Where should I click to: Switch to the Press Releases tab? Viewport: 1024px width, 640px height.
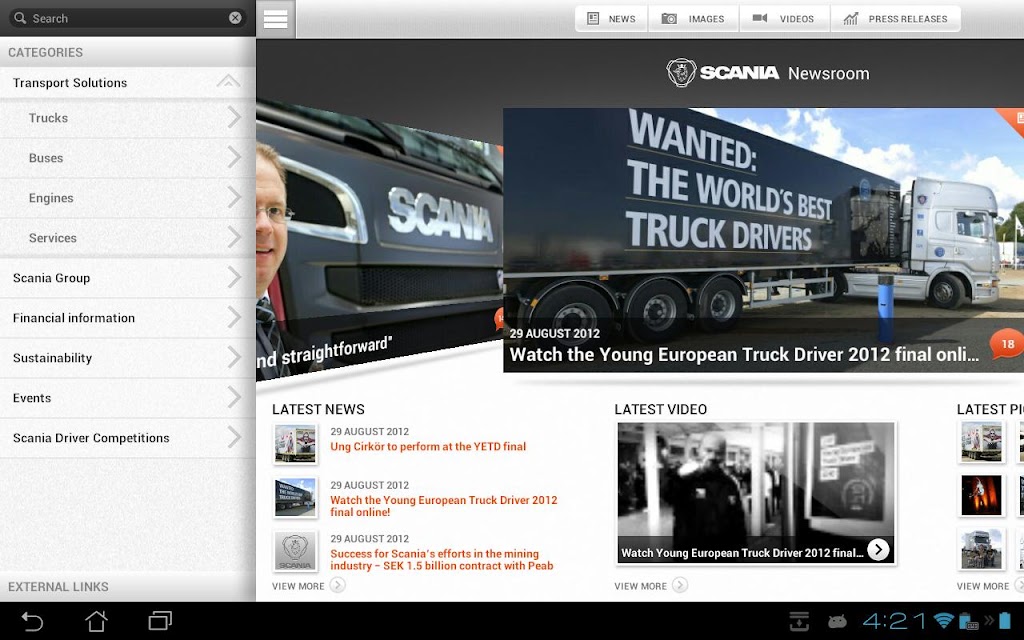[x=895, y=19]
